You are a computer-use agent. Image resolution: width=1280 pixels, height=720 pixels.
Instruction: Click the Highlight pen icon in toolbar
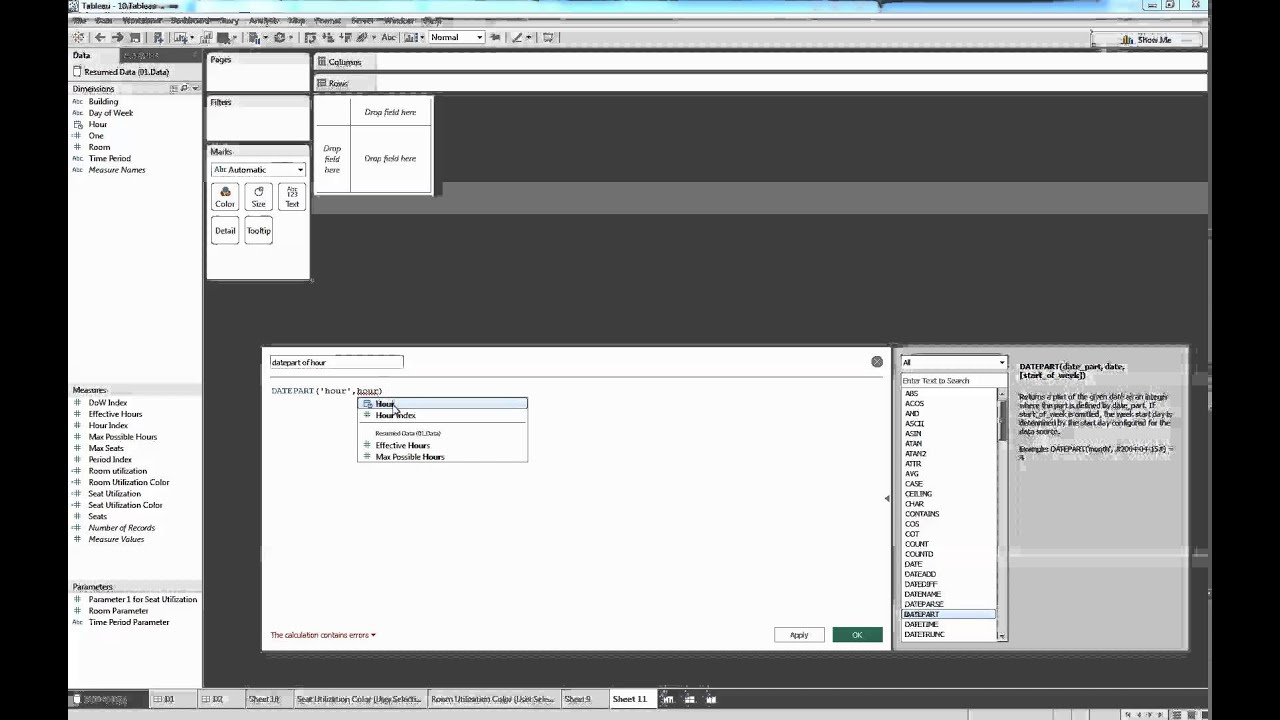(x=518, y=37)
